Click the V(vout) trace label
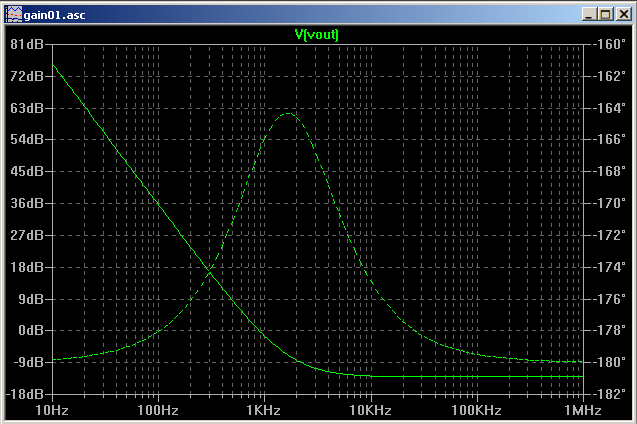The height and width of the screenshot is (424, 637). tap(316, 35)
